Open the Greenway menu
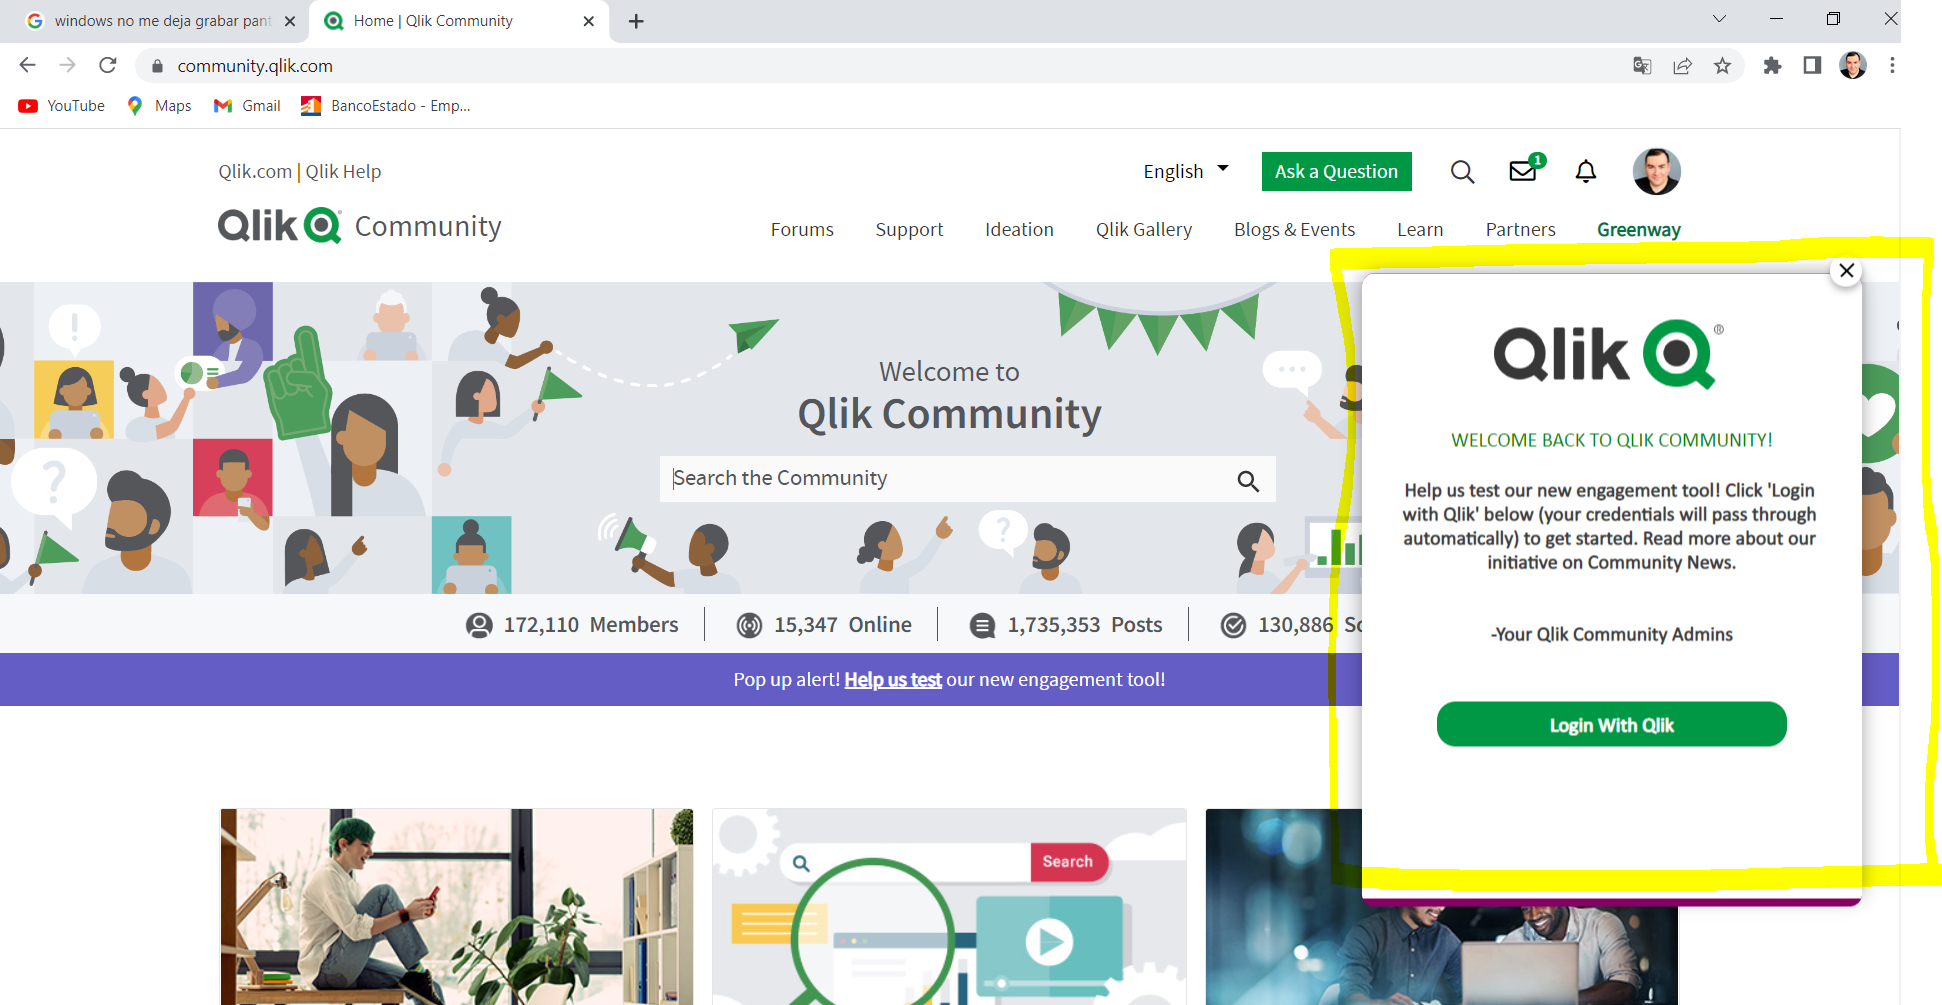 coord(1638,229)
